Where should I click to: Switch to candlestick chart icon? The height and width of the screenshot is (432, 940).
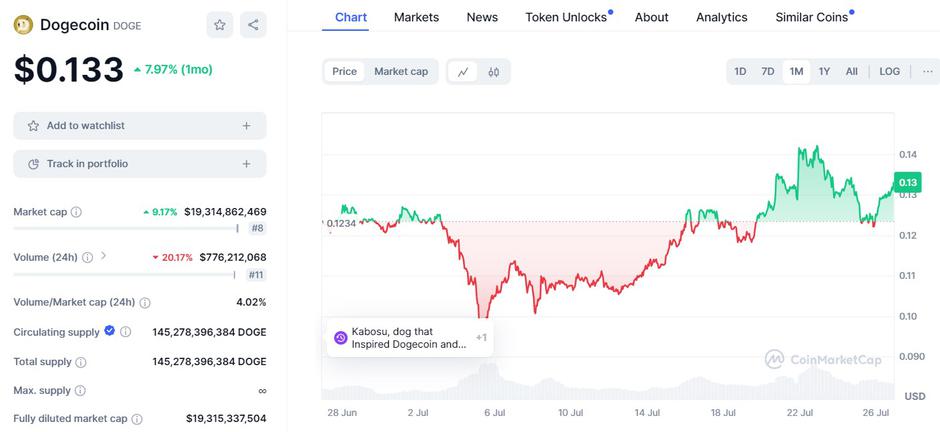(x=494, y=72)
